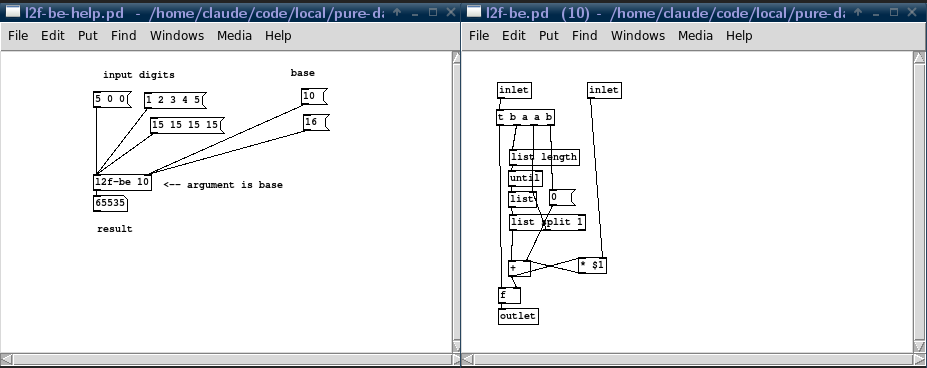Open Media menu in l2f-be.pd window

pyautogui.click(x=695, y=35)
